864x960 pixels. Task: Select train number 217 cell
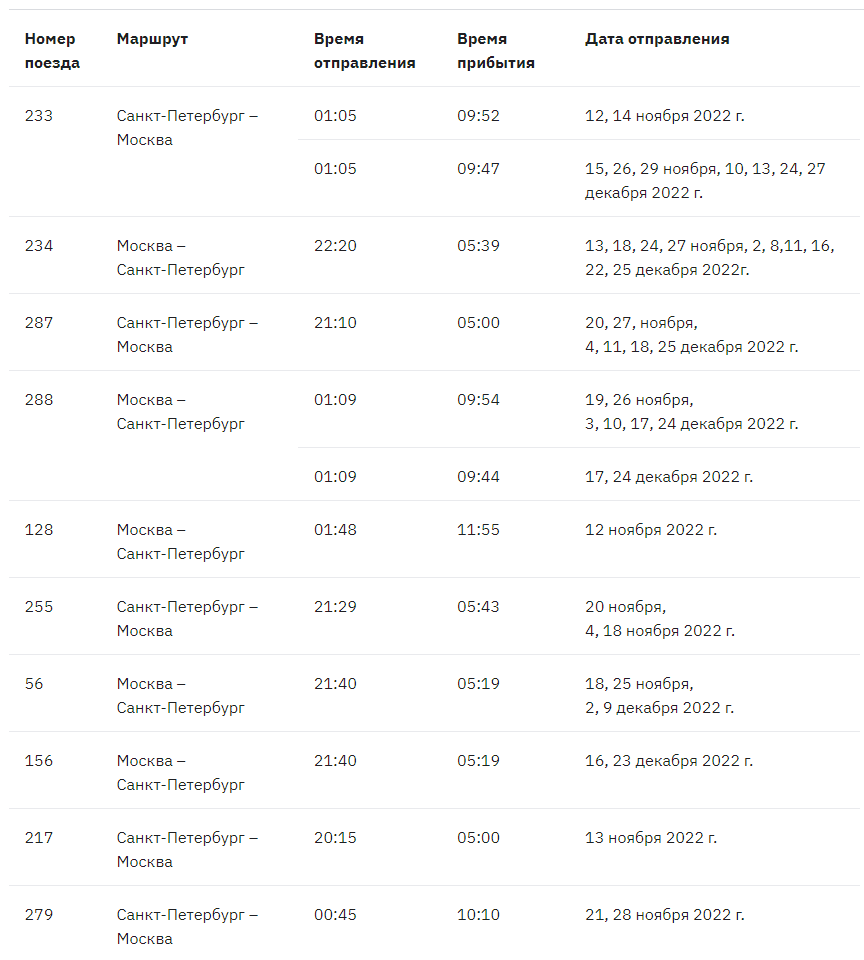pyautogui.click(x=39, y=838)
